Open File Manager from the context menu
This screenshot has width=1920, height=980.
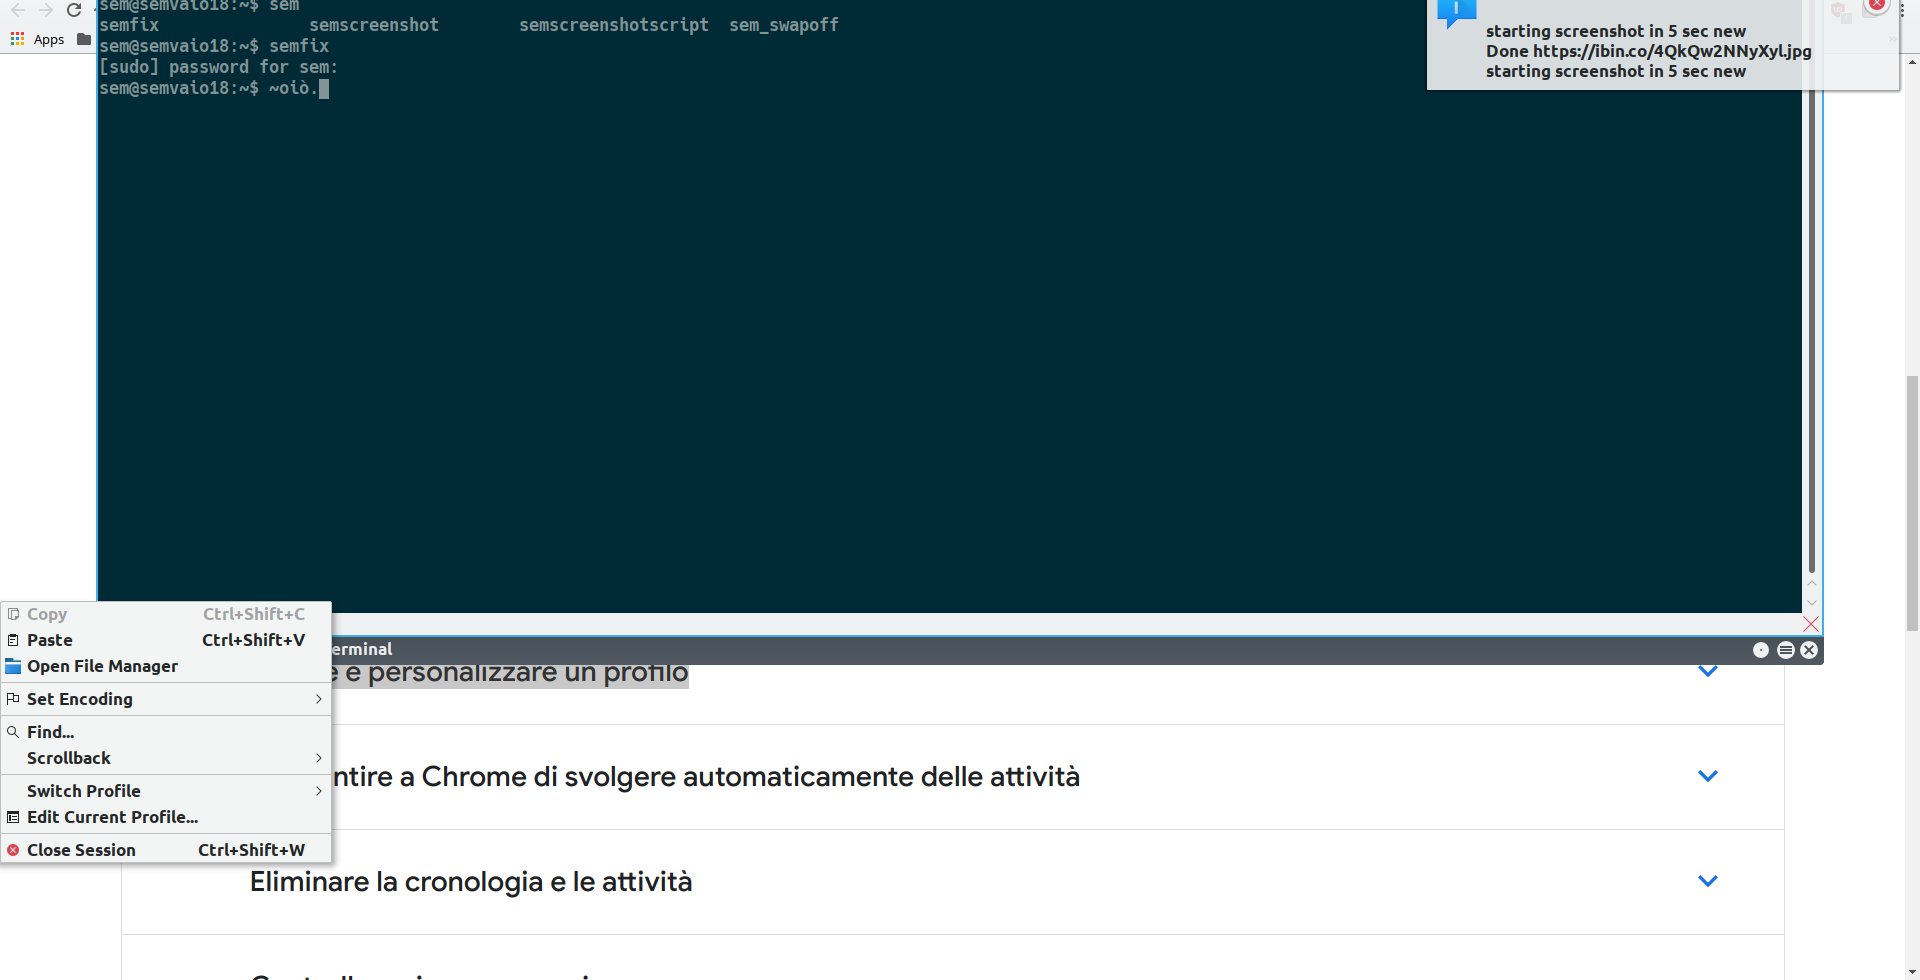pos(166,666)
